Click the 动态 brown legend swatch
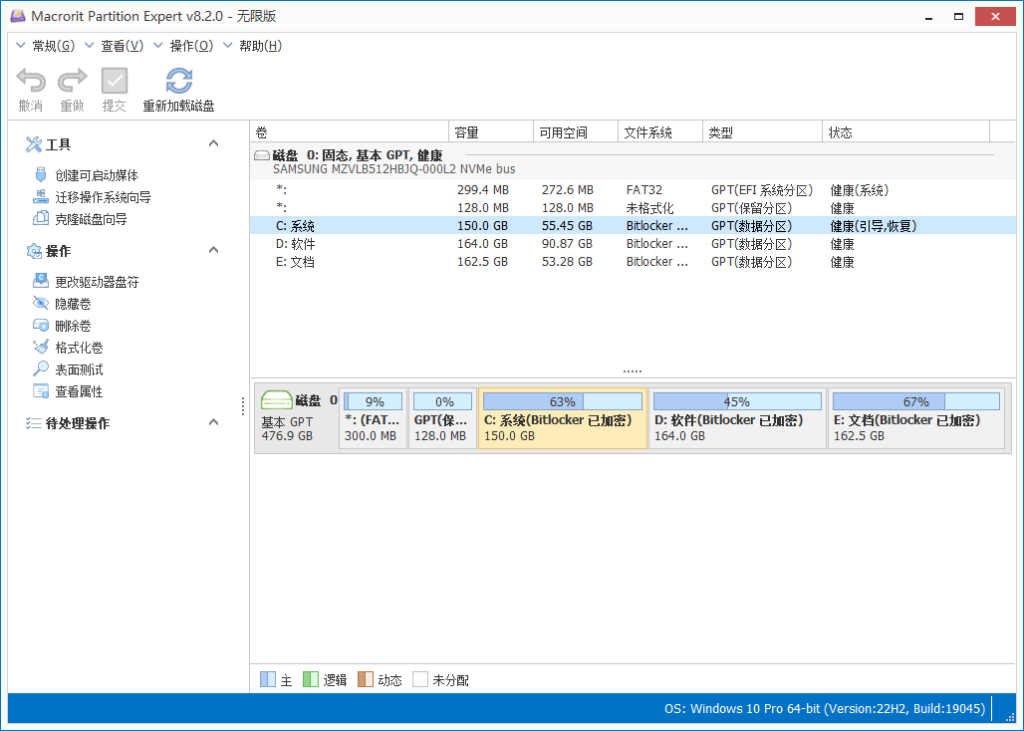The width and height of the screenshot is (1024, 731). [x=366, y=679]
